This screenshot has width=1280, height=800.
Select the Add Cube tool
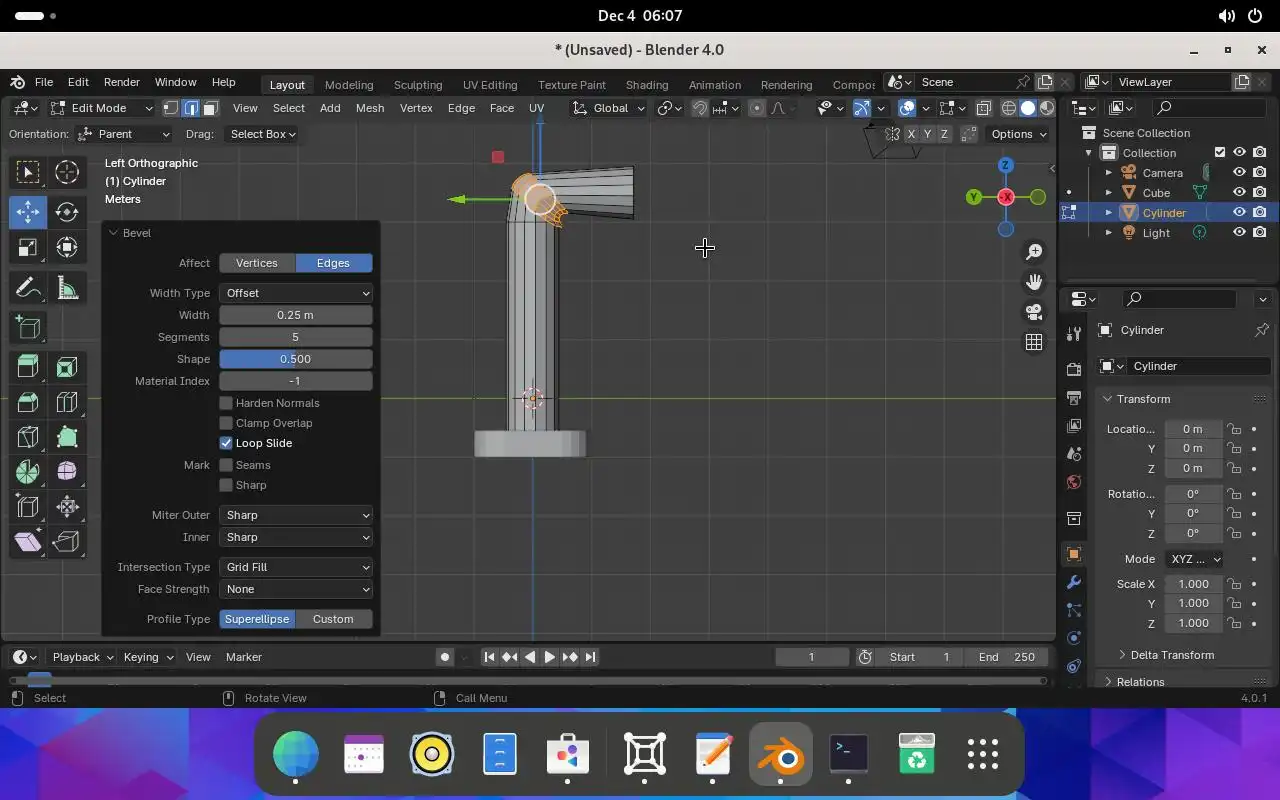[28, 327]
